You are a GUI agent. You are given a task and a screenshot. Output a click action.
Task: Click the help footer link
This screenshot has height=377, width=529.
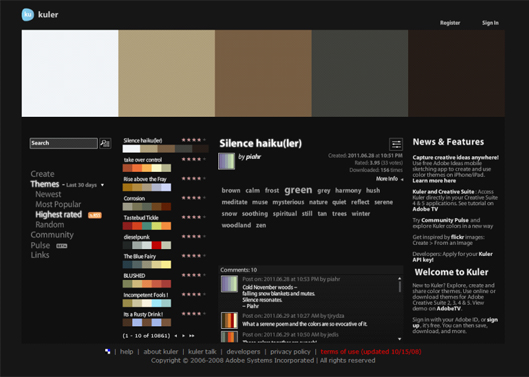127,352
